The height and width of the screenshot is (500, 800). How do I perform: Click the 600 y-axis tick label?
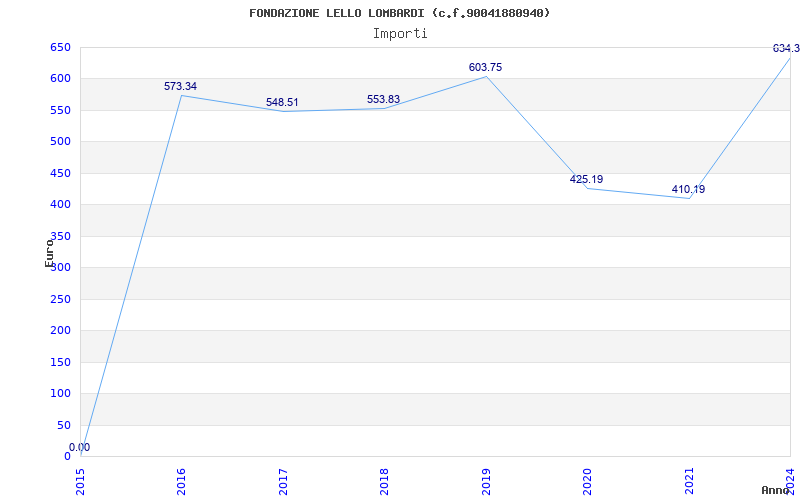click(60, 79)
